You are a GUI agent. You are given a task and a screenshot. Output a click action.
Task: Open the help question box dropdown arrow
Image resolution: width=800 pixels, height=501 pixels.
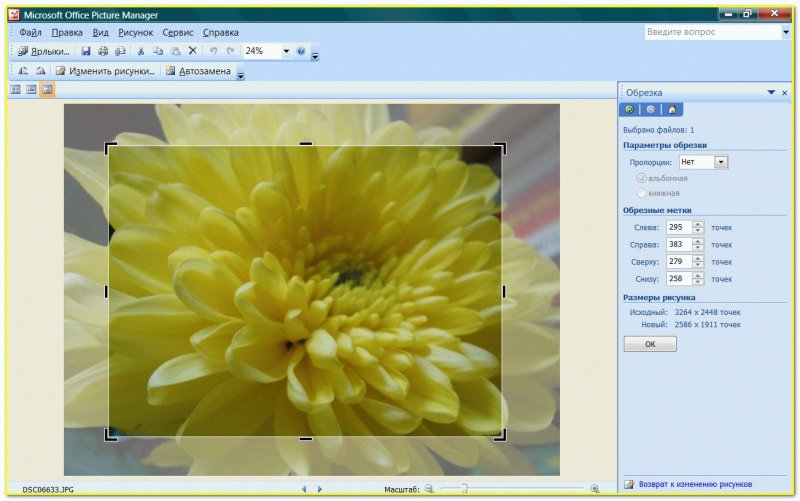786,32
